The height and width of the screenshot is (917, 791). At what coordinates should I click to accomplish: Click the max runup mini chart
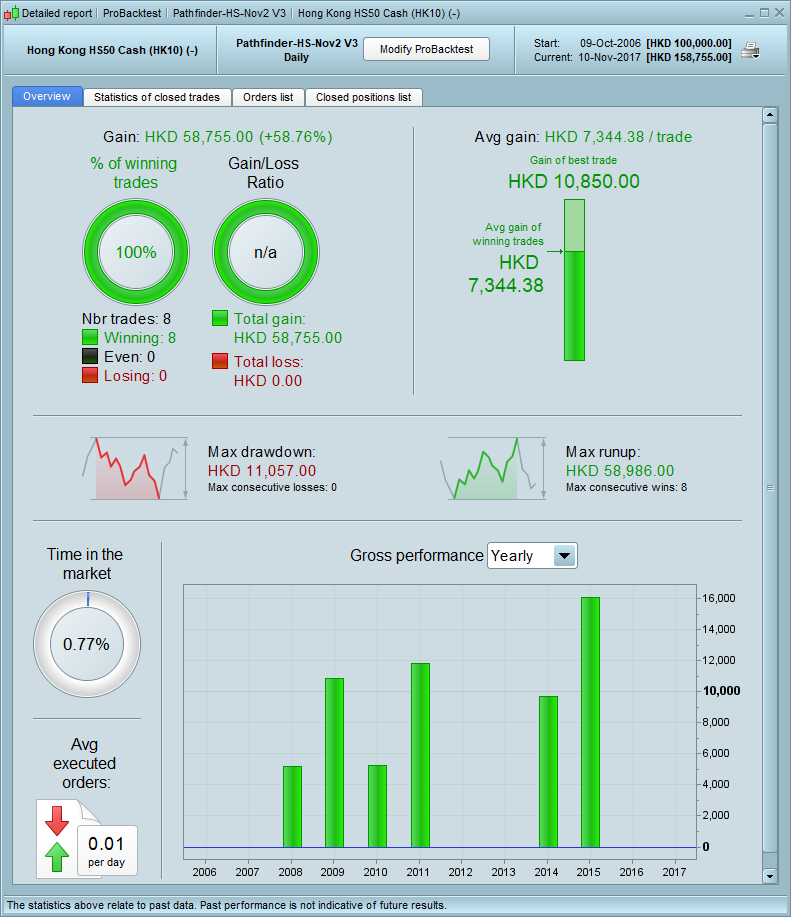[x=493, y=468]
